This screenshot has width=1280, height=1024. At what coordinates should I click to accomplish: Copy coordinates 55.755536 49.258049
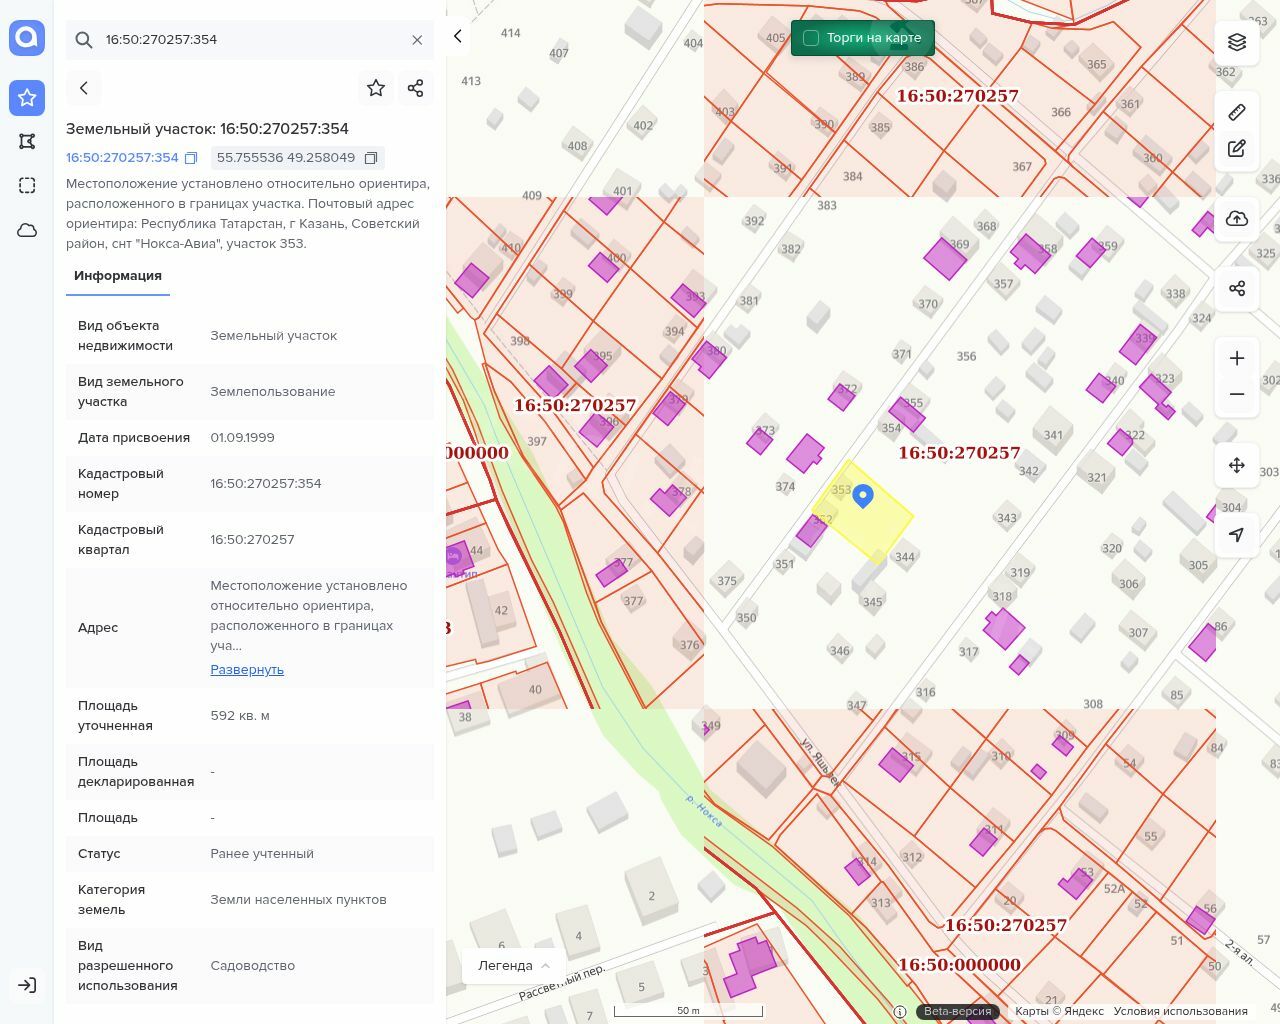[371, 158]
